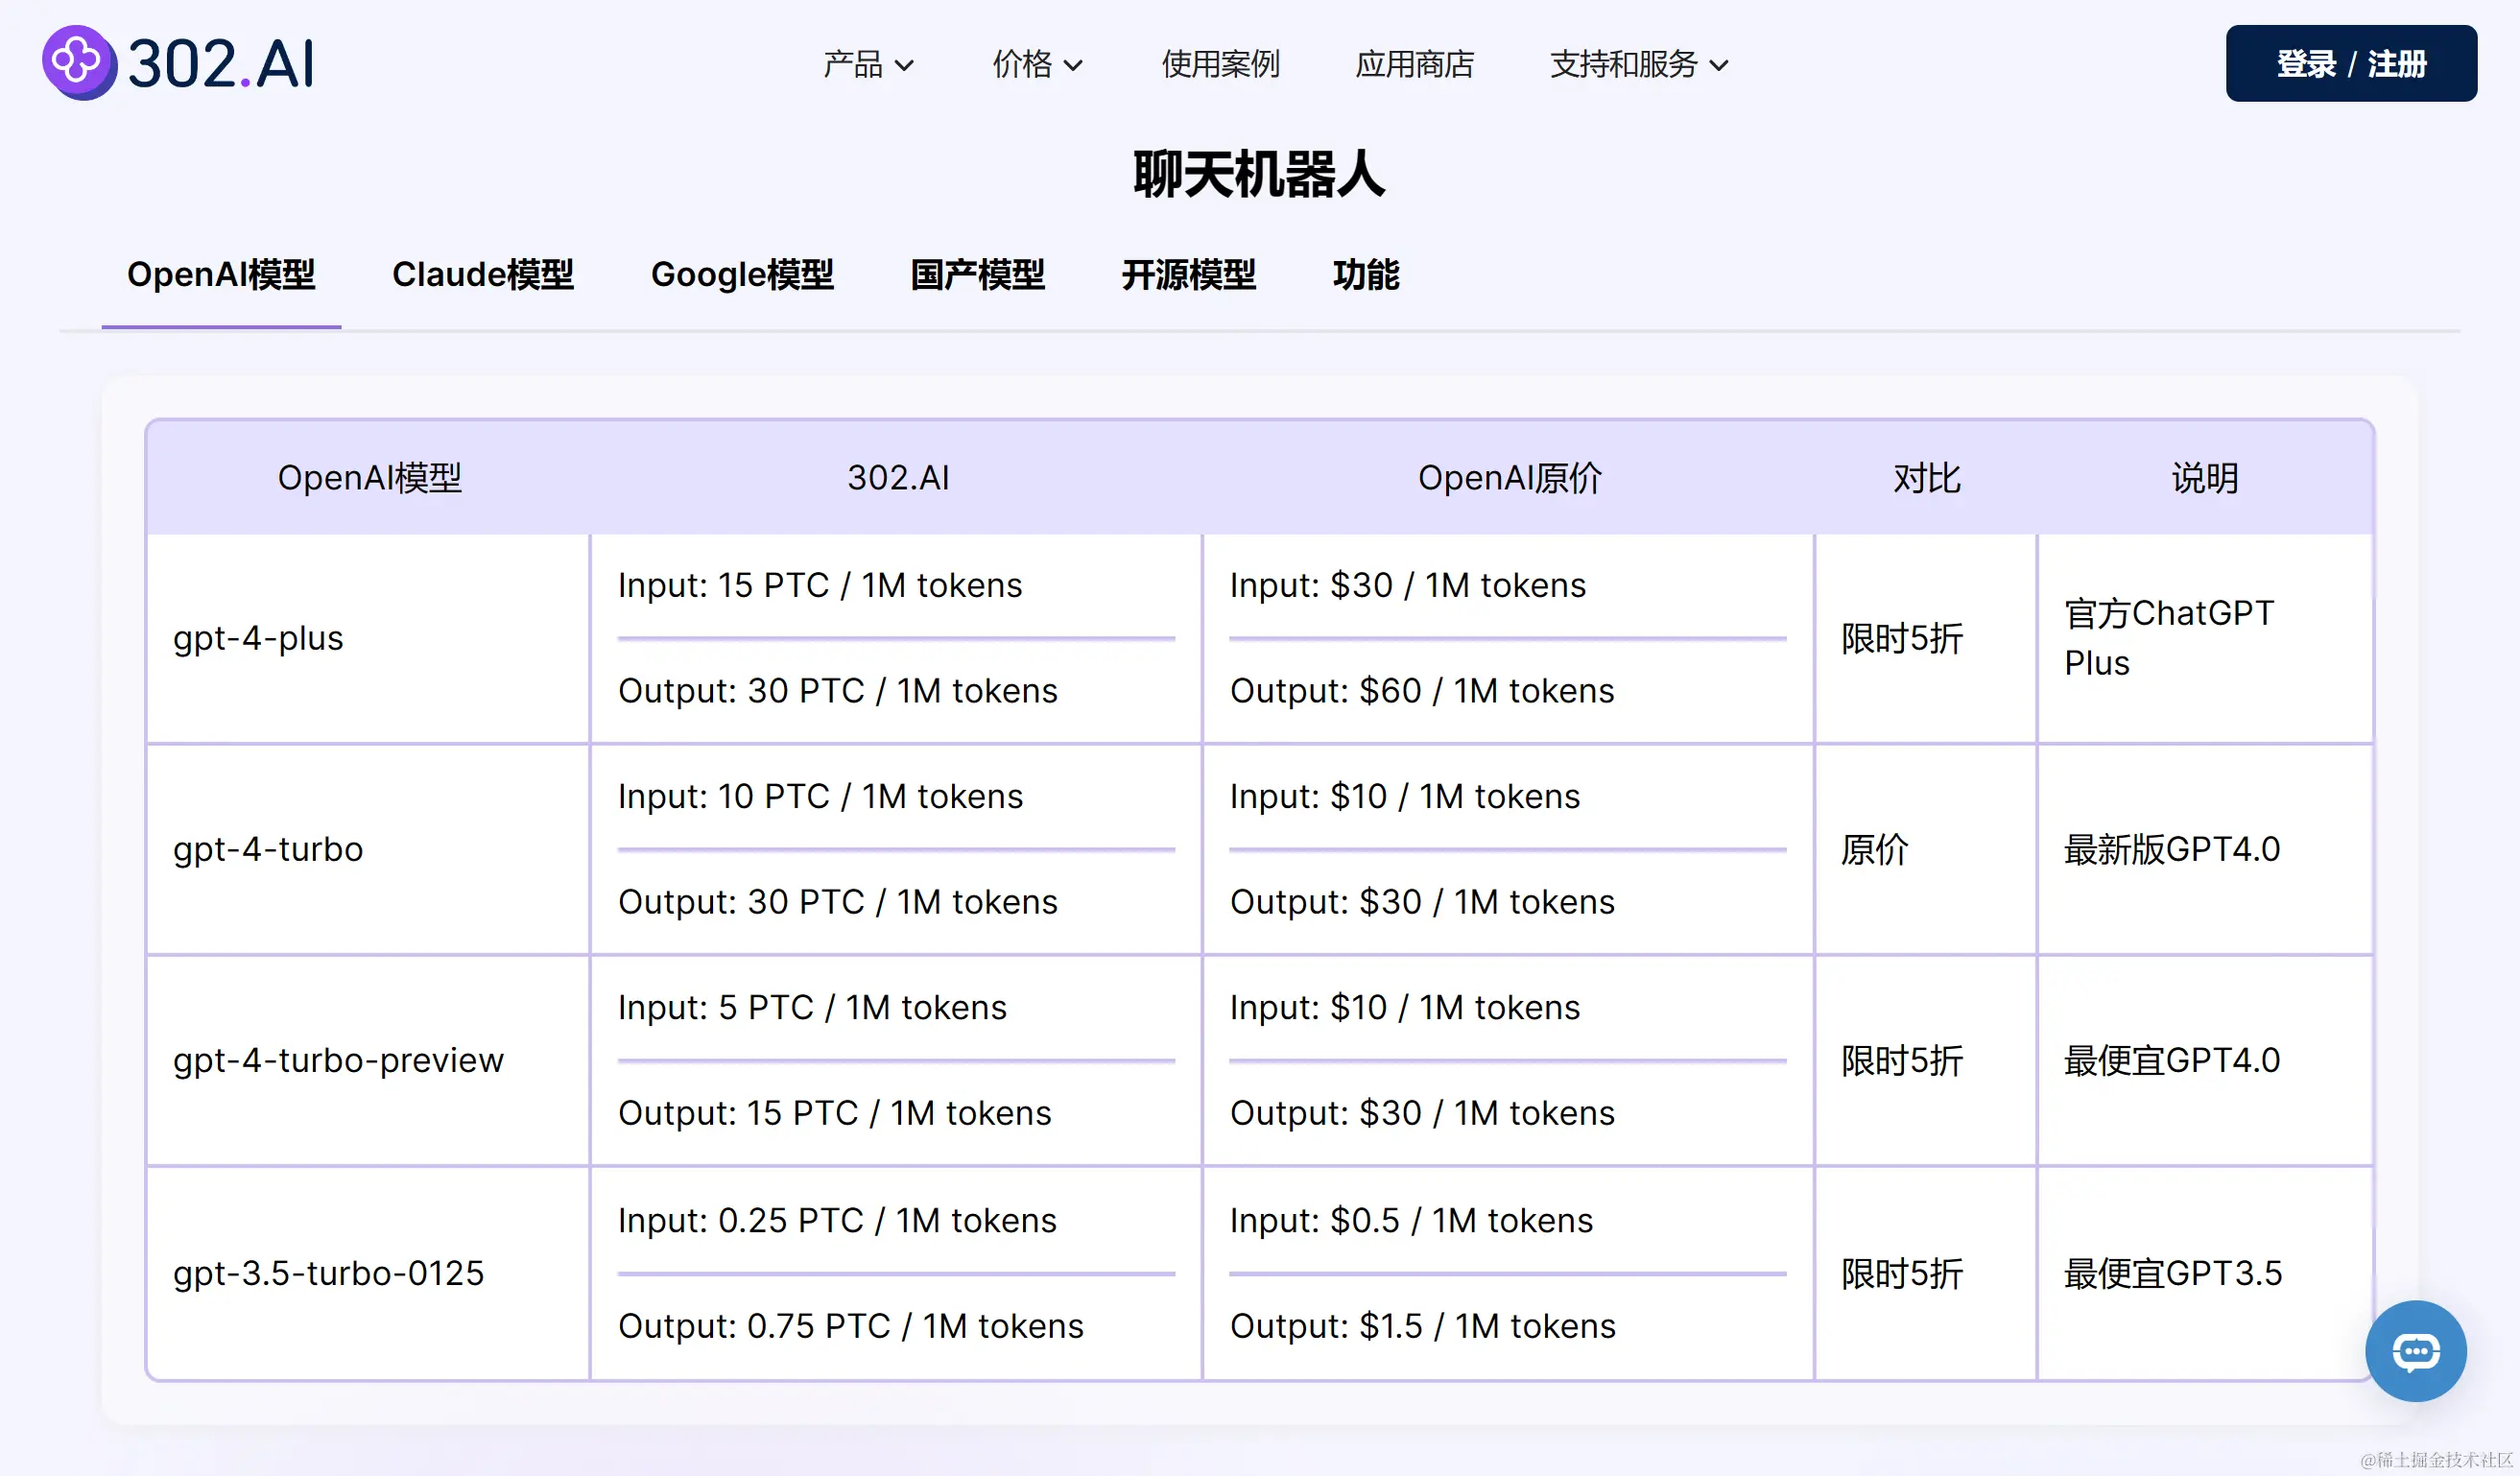Expand the 产品 dropdown chevron

pyautogui.click(x=904, y=66)
